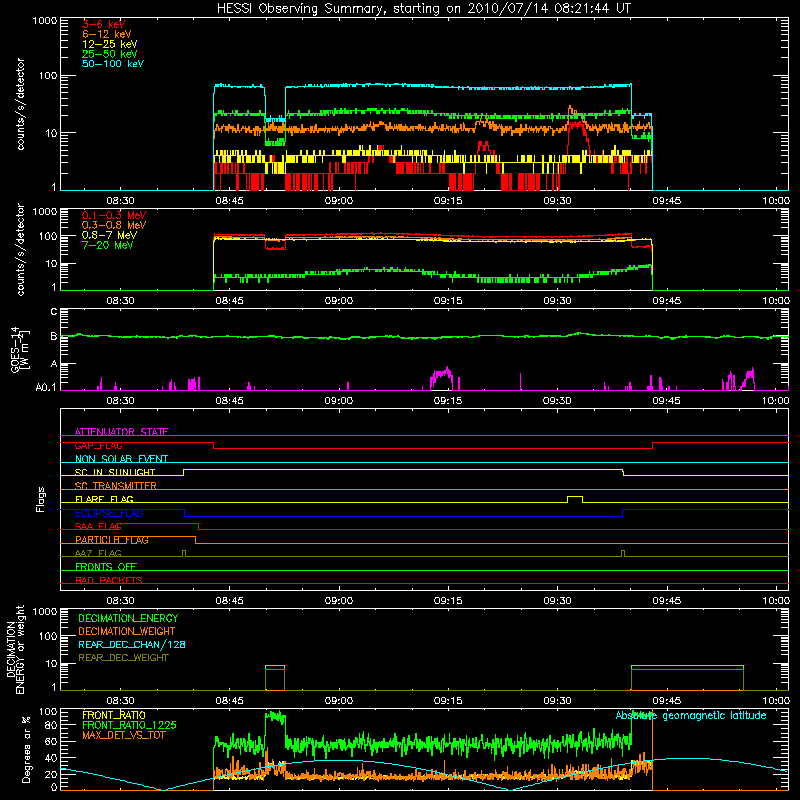
Task: Select the FLARE_FLAG label
Action: coord(104,499)
